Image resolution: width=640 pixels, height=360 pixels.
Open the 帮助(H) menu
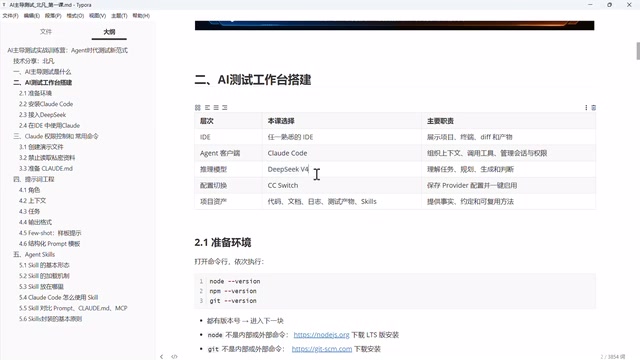[x=141, y=16]
